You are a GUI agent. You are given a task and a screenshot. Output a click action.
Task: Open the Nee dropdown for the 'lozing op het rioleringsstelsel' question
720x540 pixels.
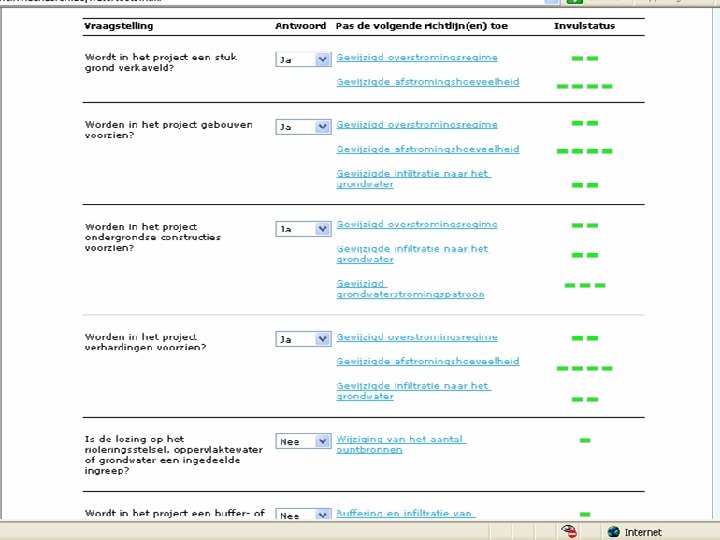point(303,441)
